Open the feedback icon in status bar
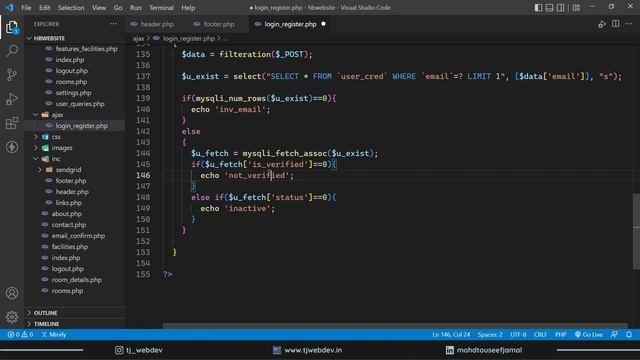Viewport: 640px width, 360px height. pyautogui.click(x=614, y=335)
